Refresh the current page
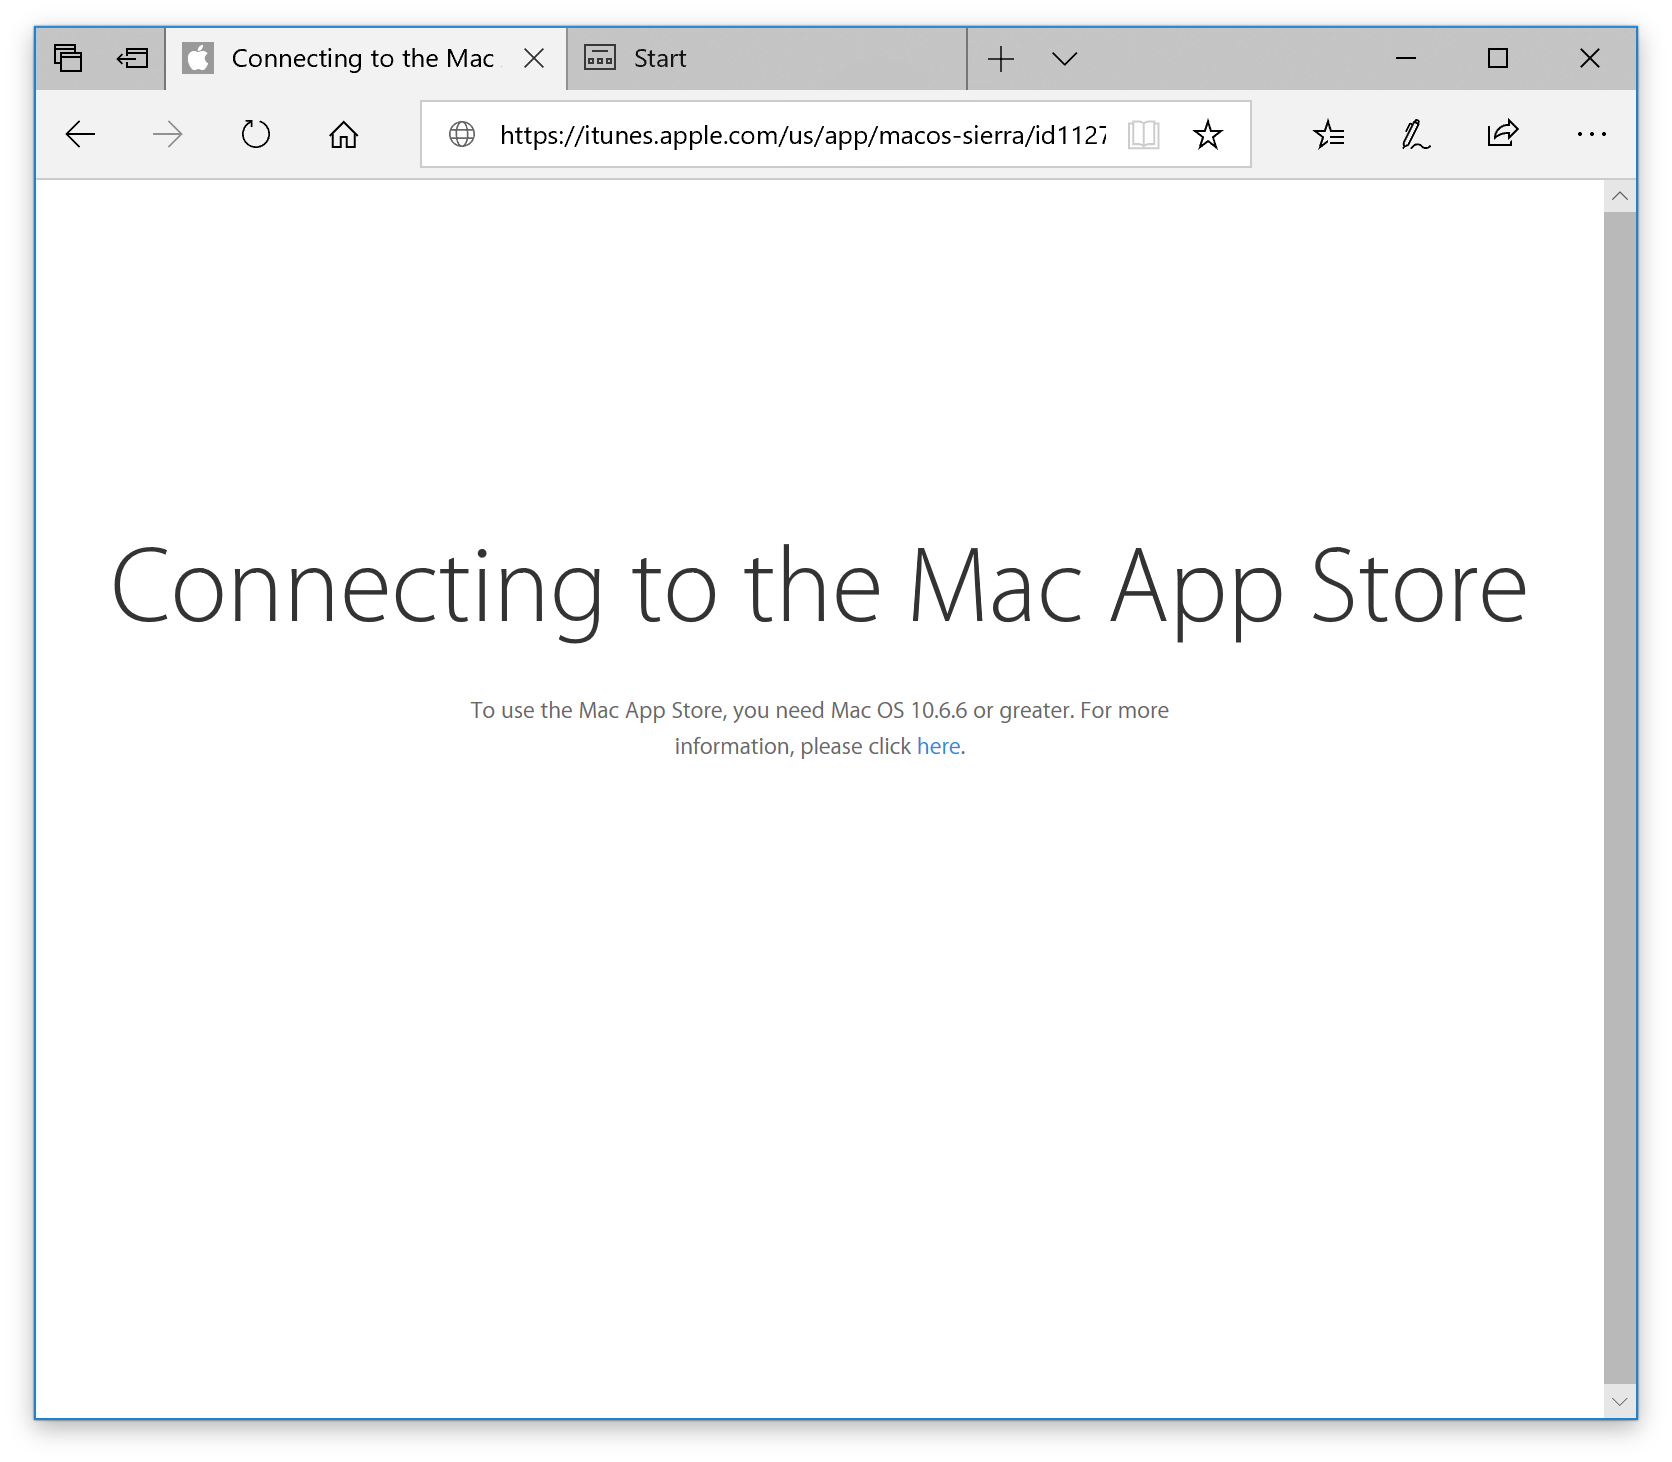 coord(255,134)
